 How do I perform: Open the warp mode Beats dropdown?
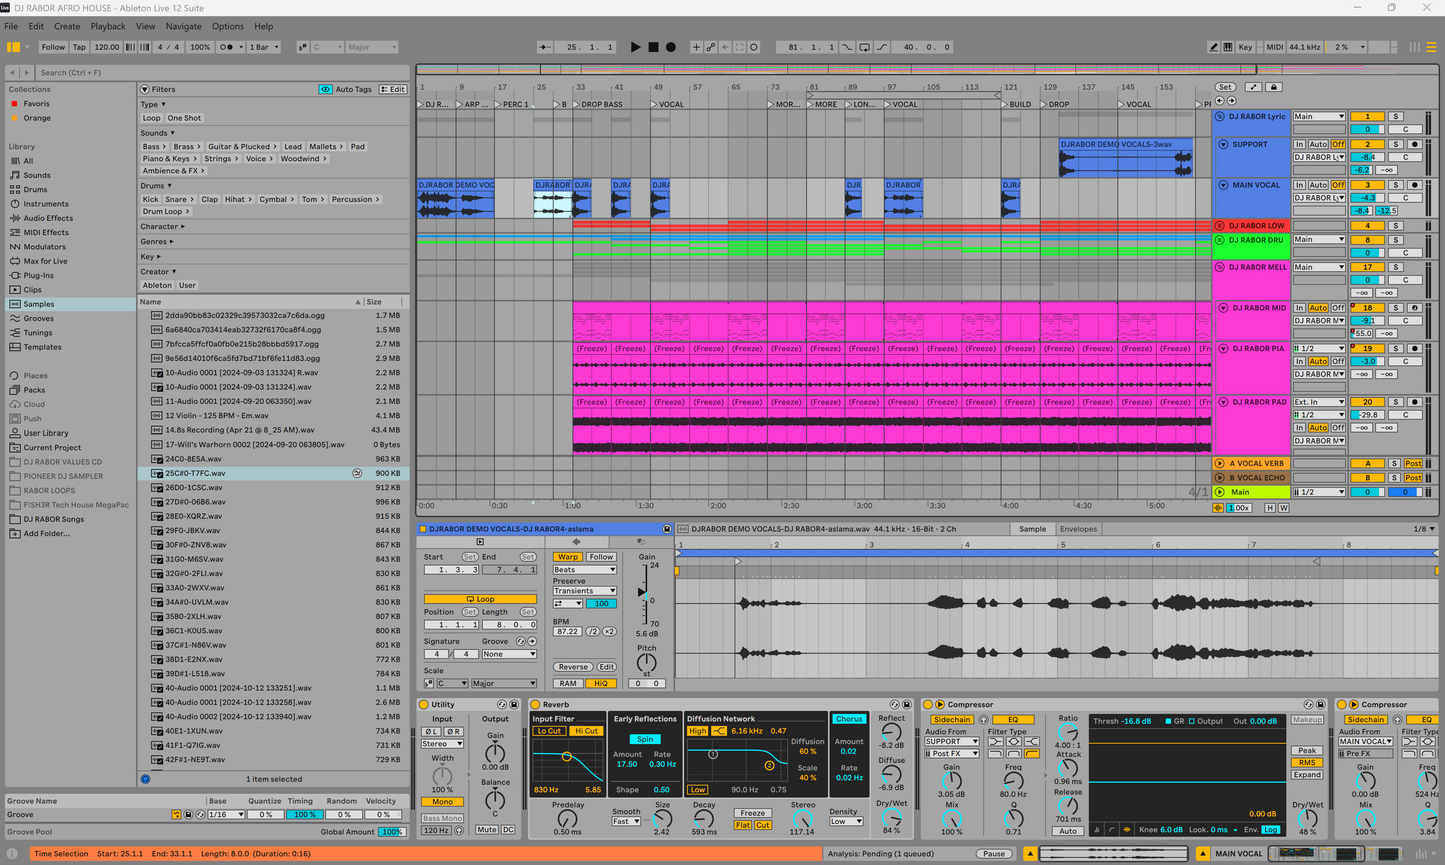coord(585,570)
